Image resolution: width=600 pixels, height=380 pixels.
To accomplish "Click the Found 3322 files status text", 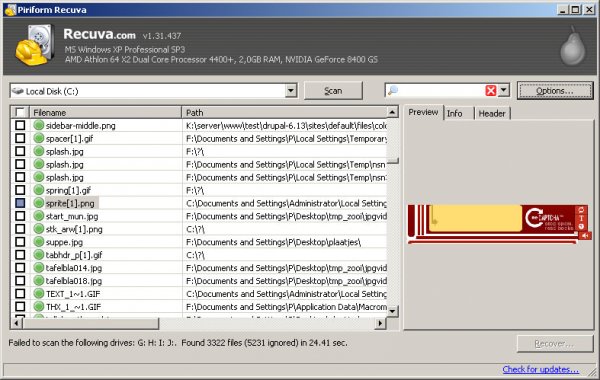I will pos(264,342).
